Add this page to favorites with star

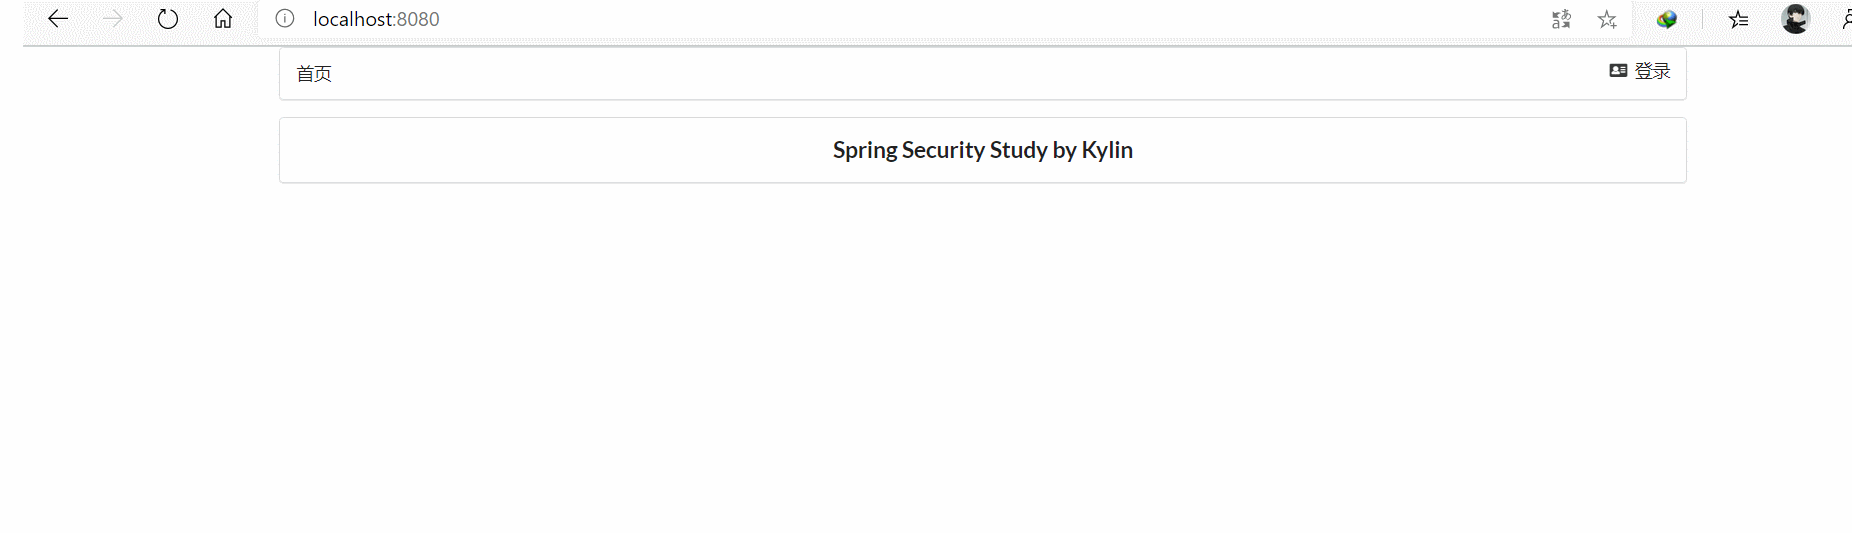tap(1607, 19)
